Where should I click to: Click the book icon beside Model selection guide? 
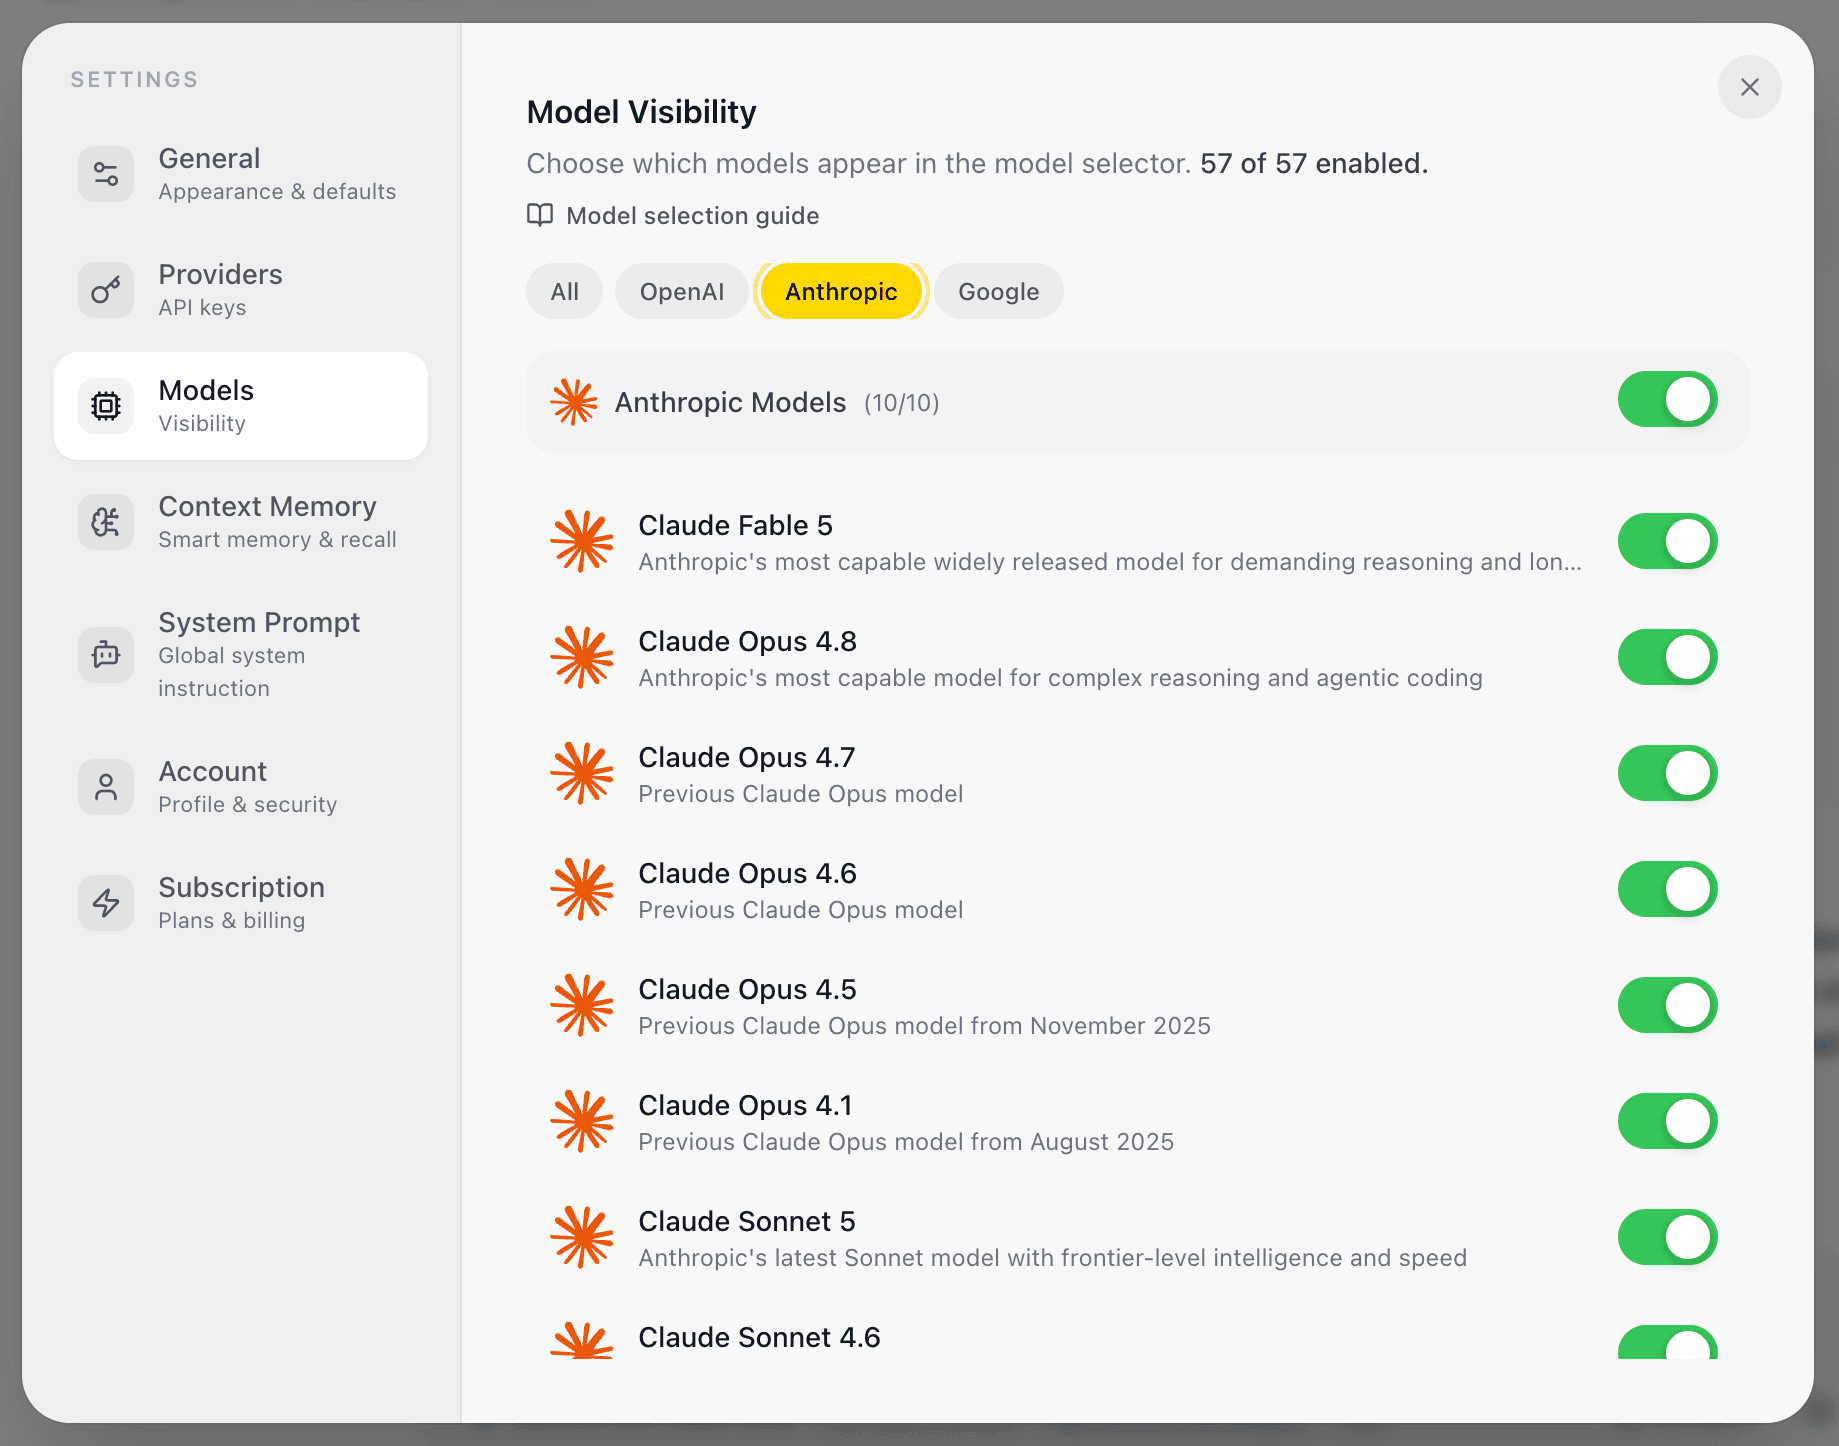pyautogui.click(x=540, y=215)
